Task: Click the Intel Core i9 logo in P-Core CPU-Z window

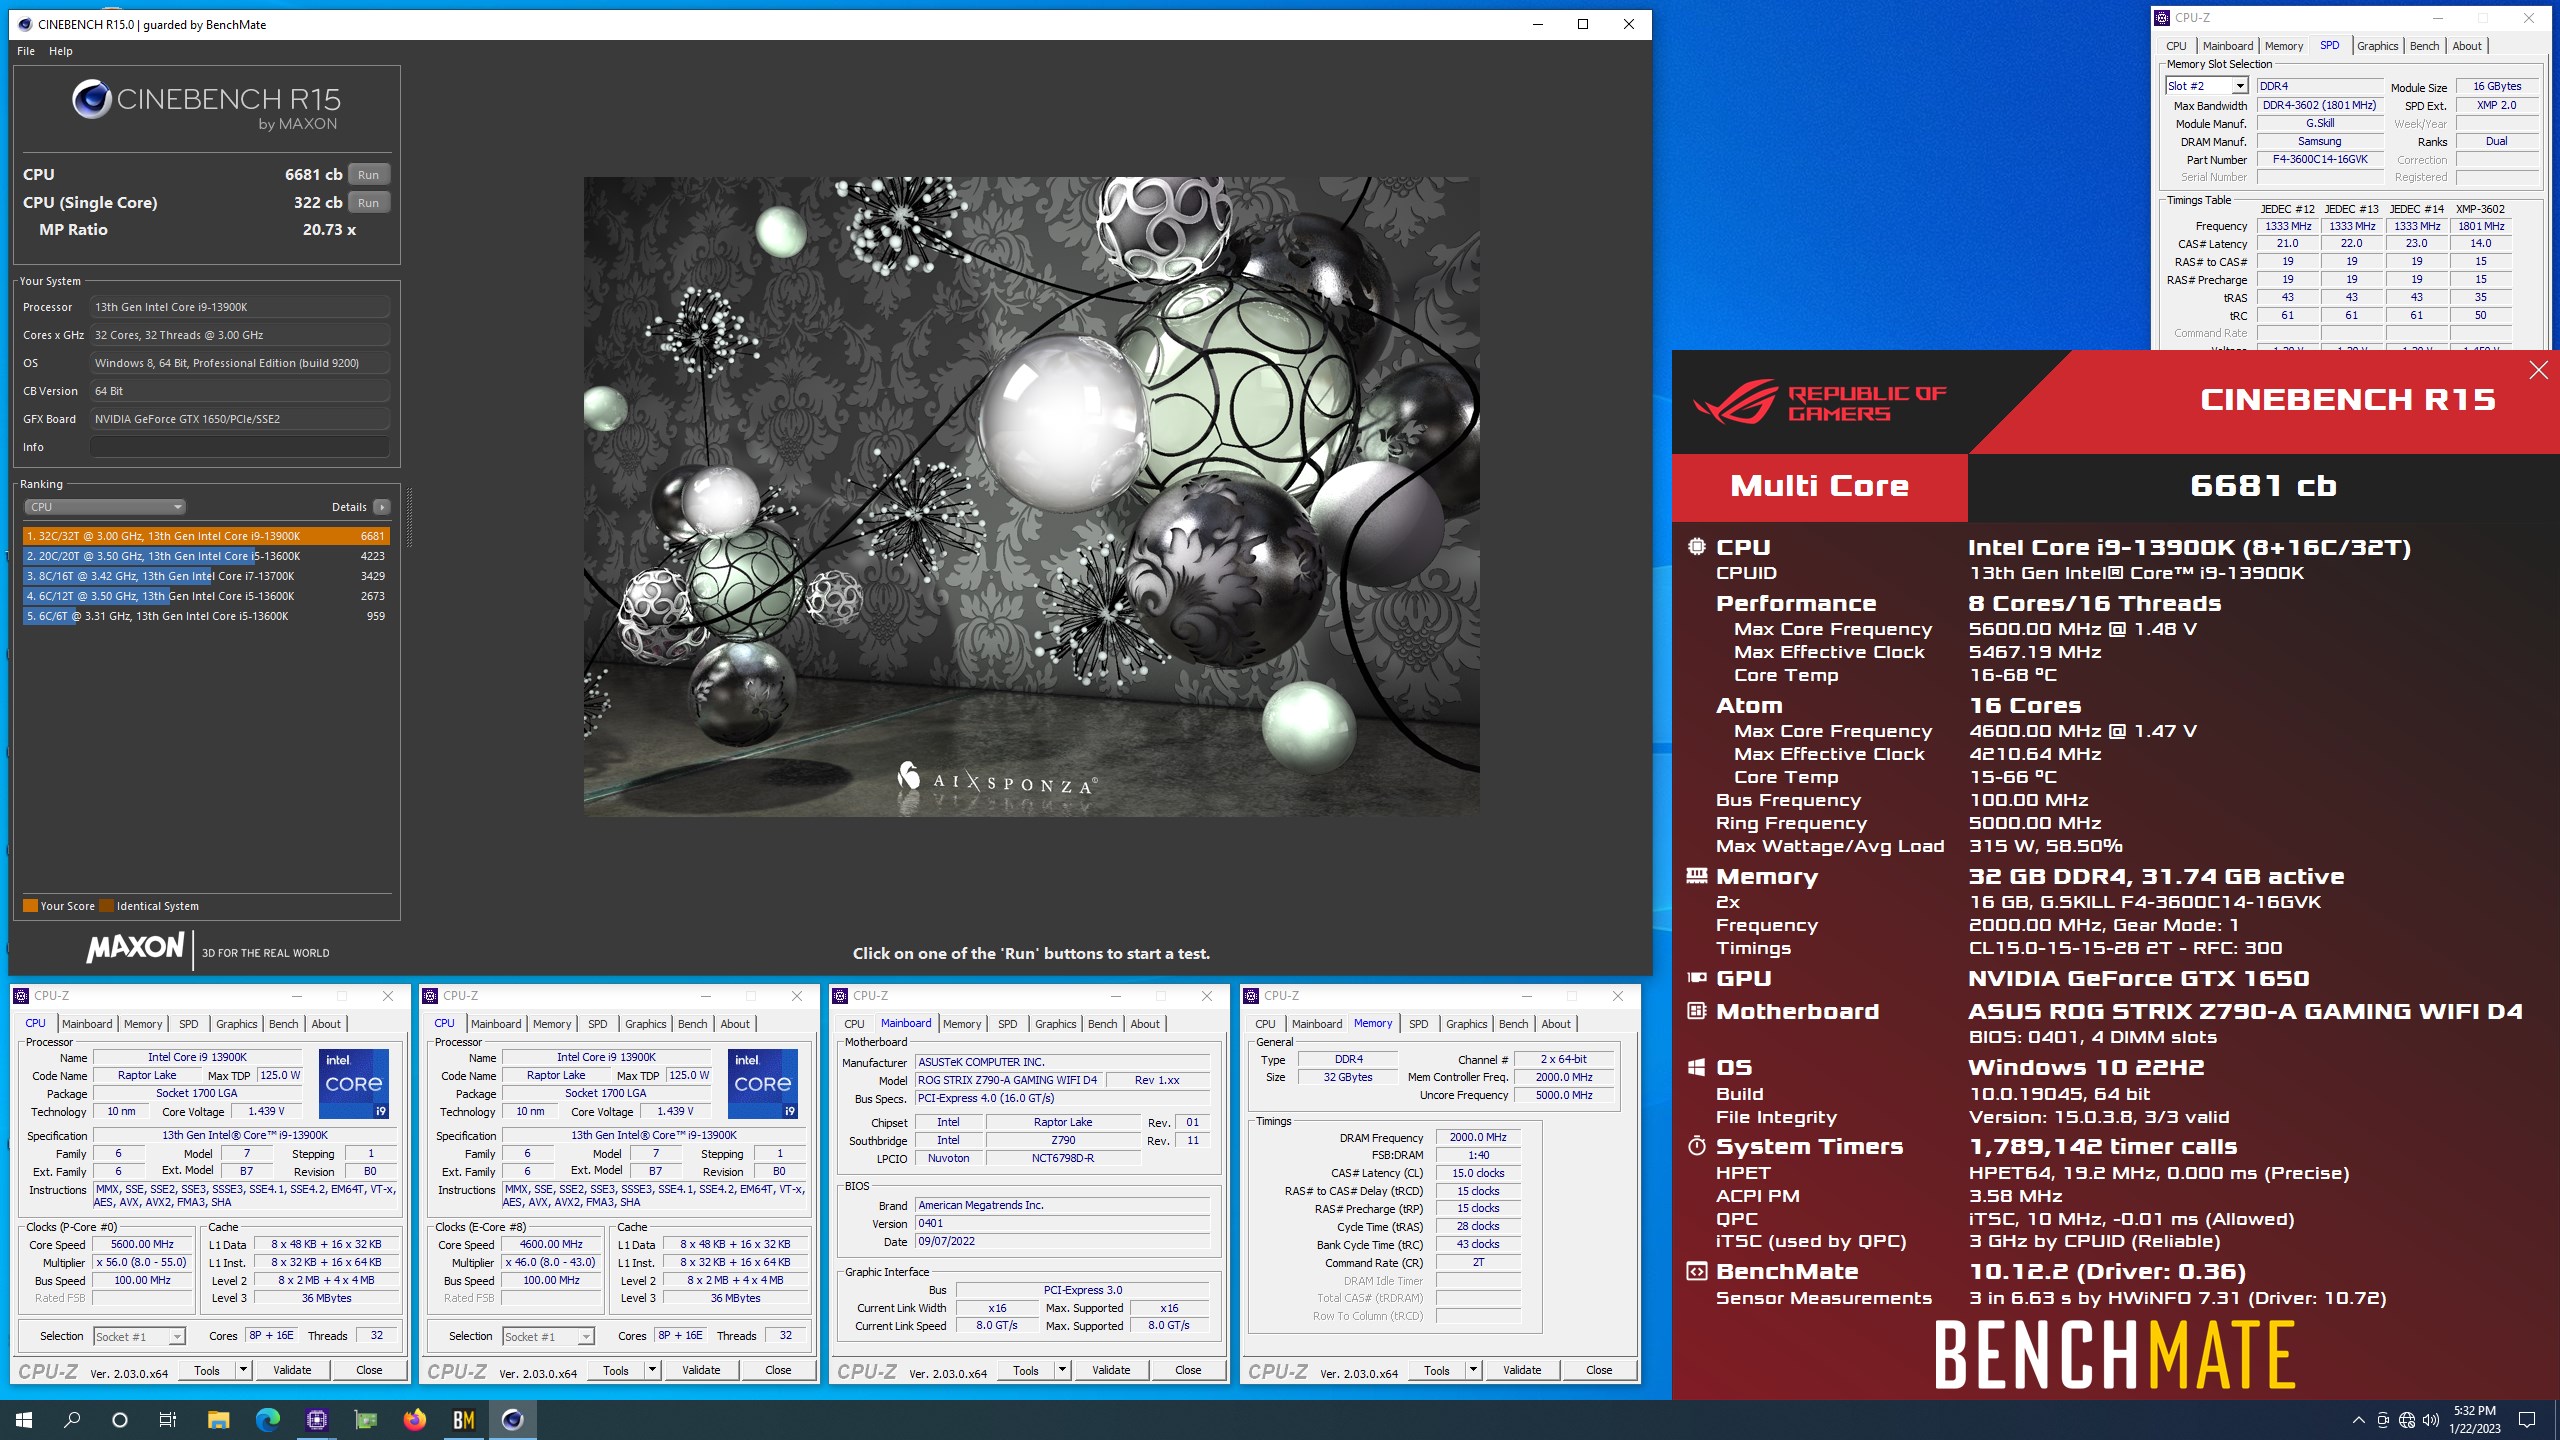Action: click(354, 1083)
